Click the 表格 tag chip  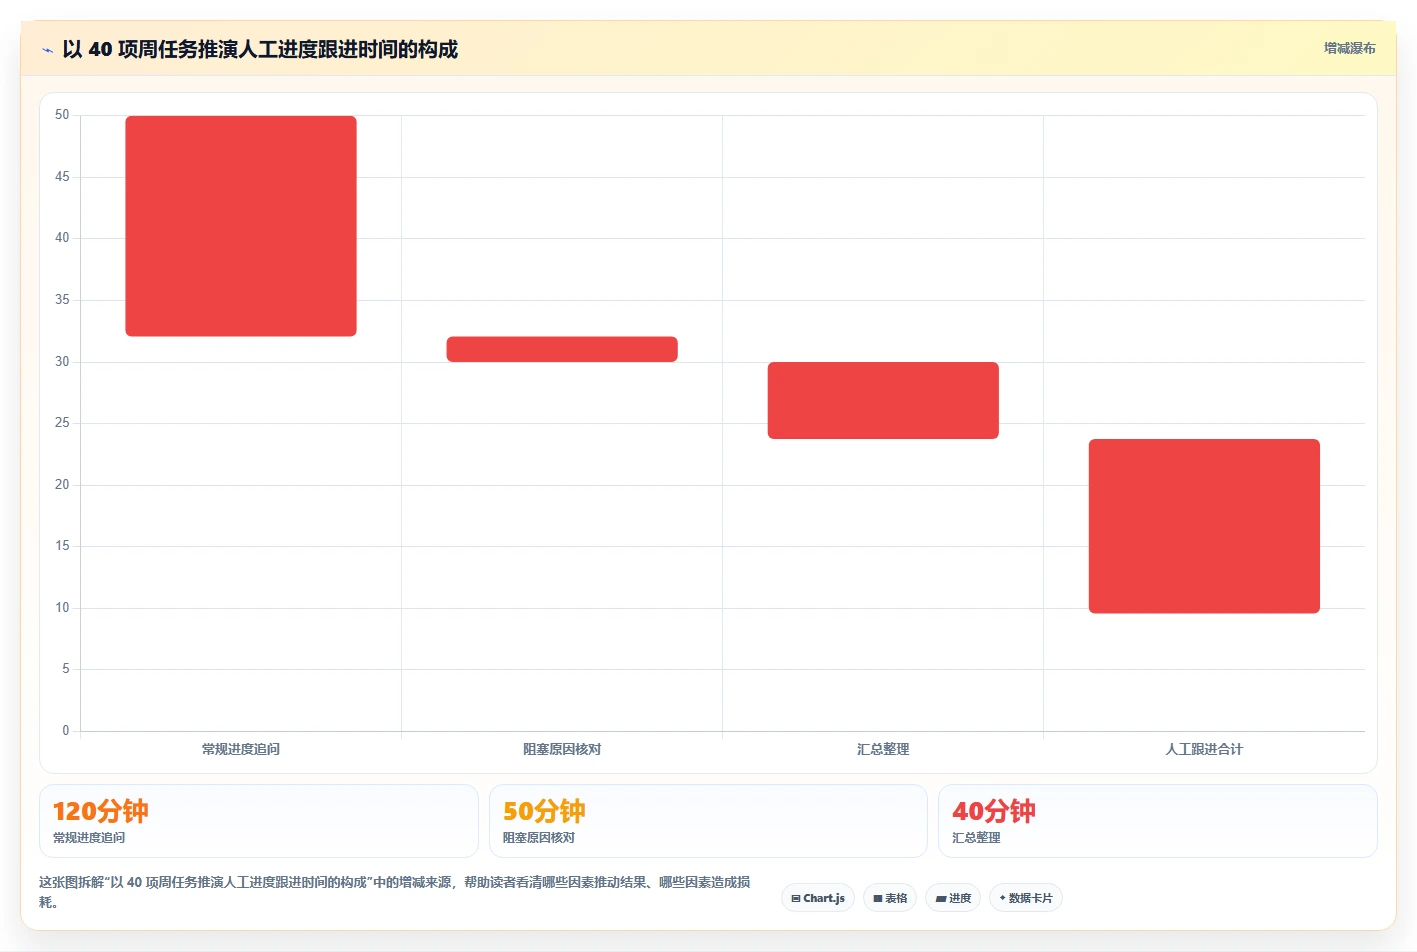[890, 898]
